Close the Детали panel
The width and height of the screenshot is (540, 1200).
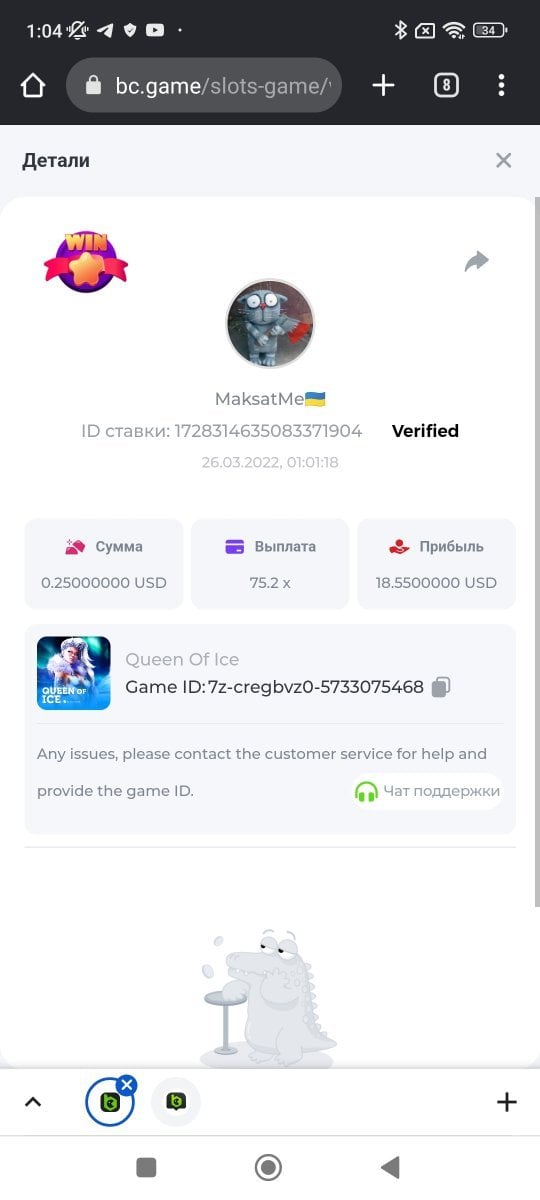click(504, 160)
